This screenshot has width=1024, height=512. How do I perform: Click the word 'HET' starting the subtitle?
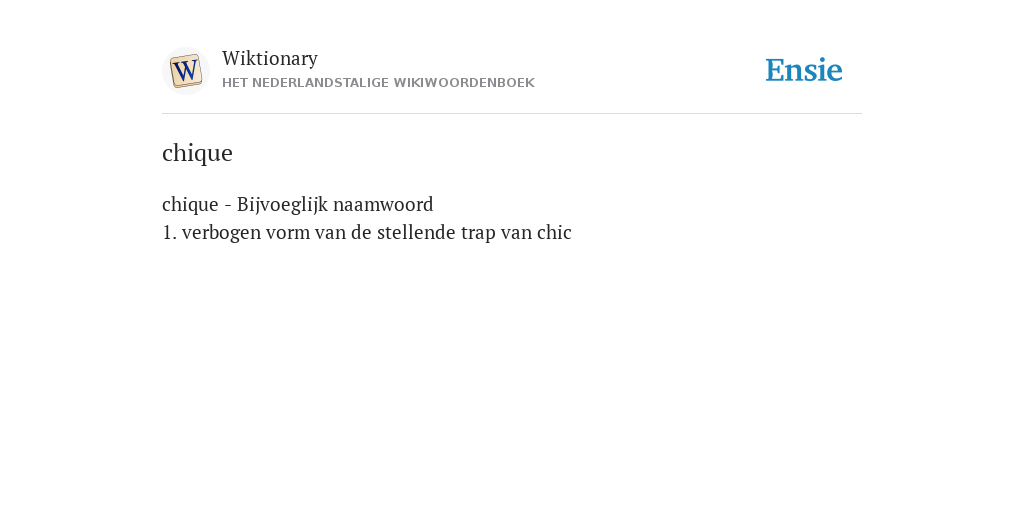point(235,83)
